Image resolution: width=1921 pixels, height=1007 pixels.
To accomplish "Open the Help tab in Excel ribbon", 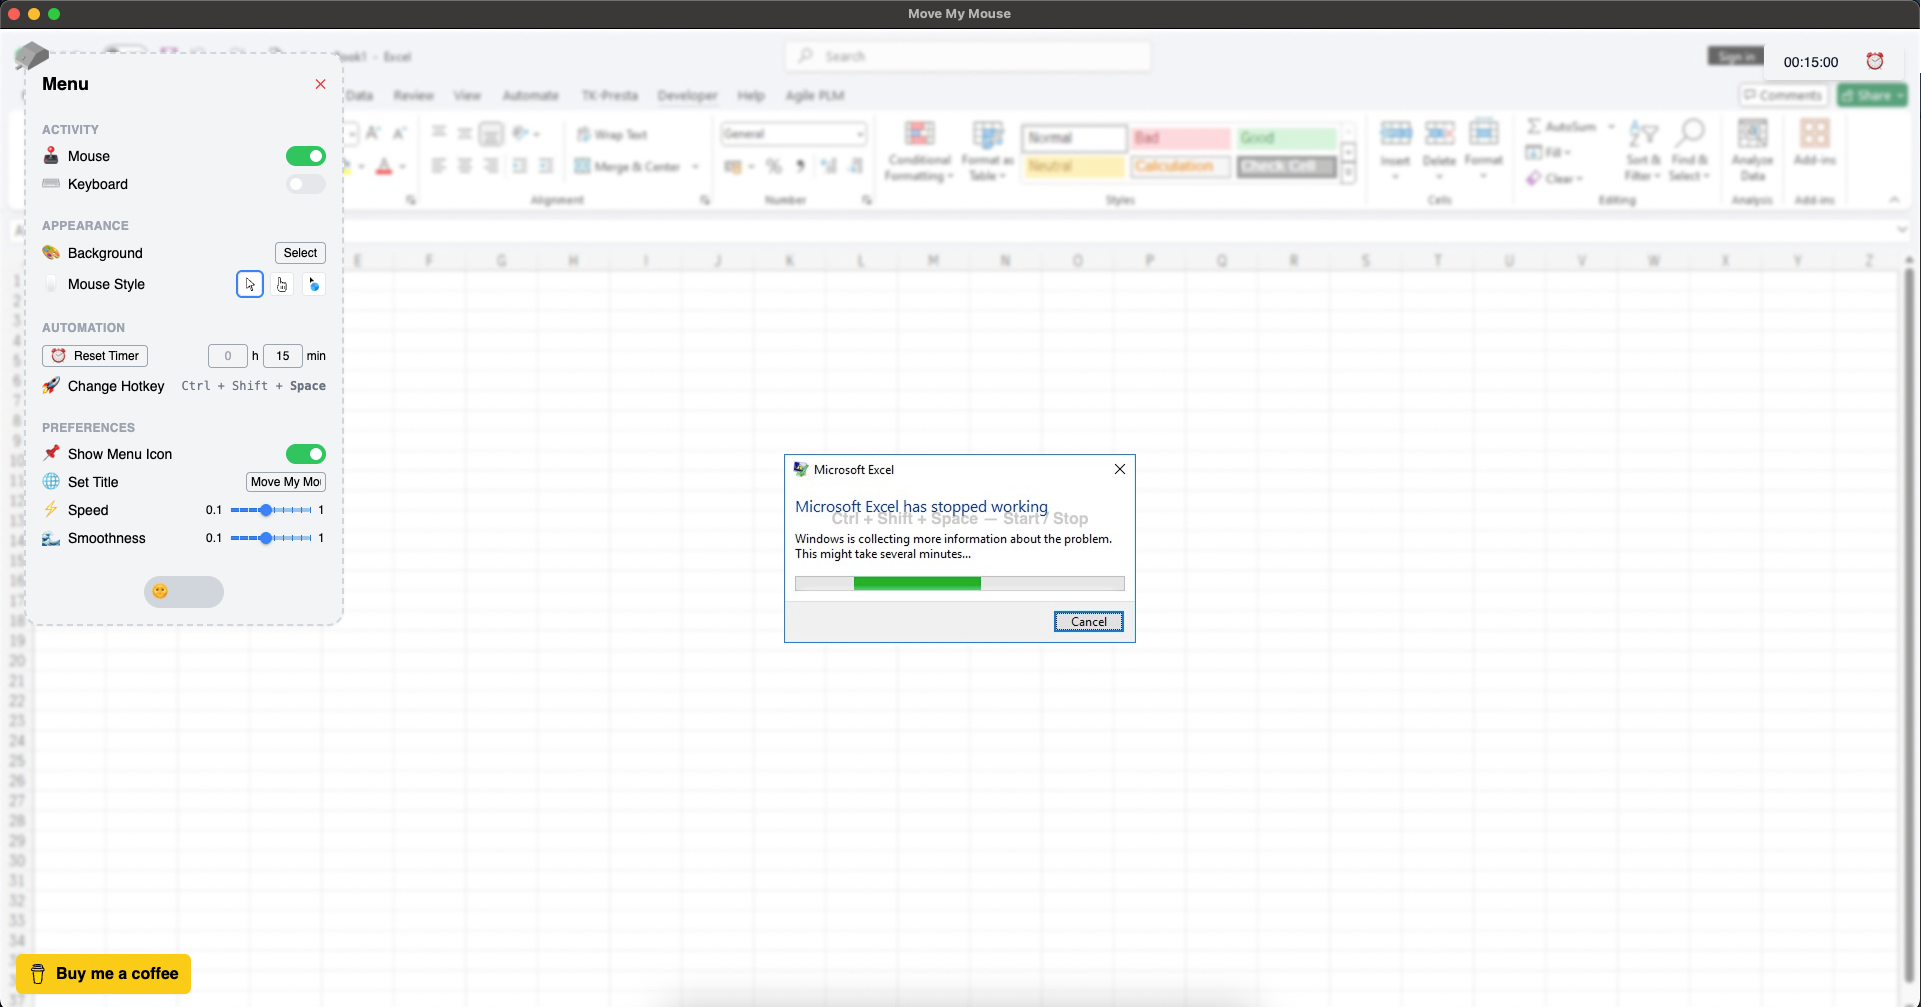I will tap(751, 96).
